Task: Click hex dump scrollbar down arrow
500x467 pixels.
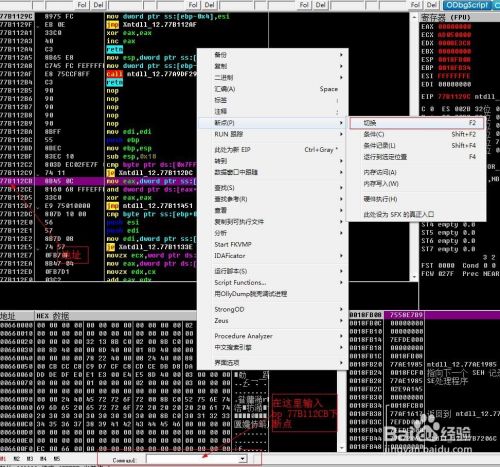Action: coord(342,448)
